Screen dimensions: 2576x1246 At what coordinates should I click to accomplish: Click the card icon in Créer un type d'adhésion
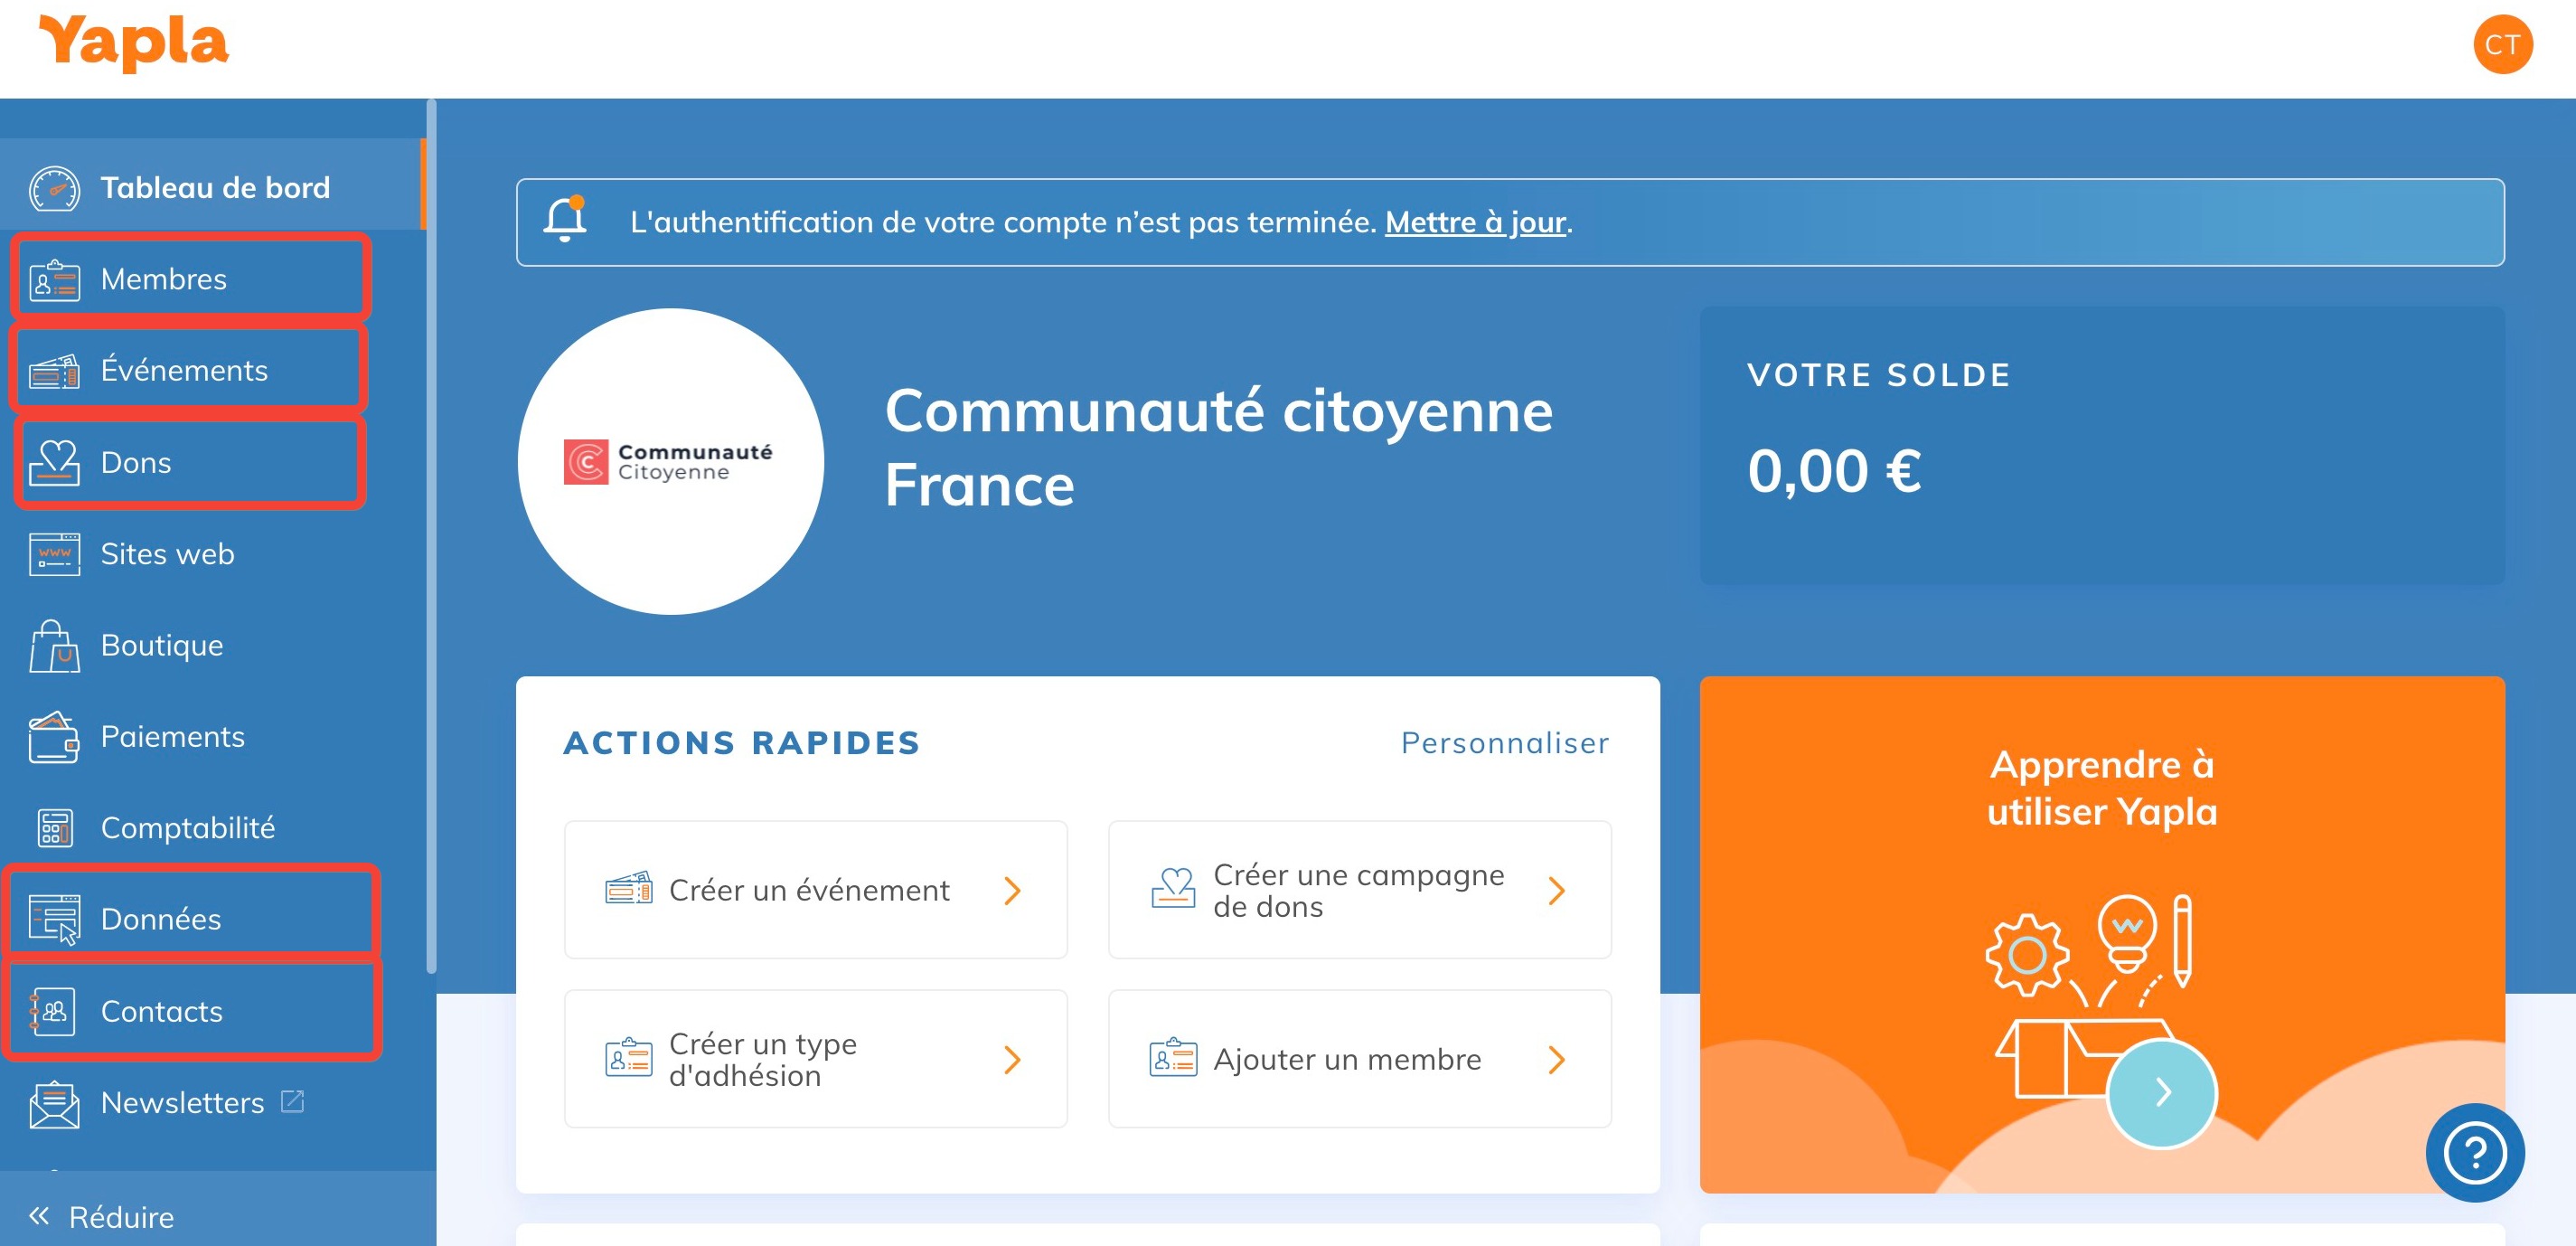tap(629, 1058)
